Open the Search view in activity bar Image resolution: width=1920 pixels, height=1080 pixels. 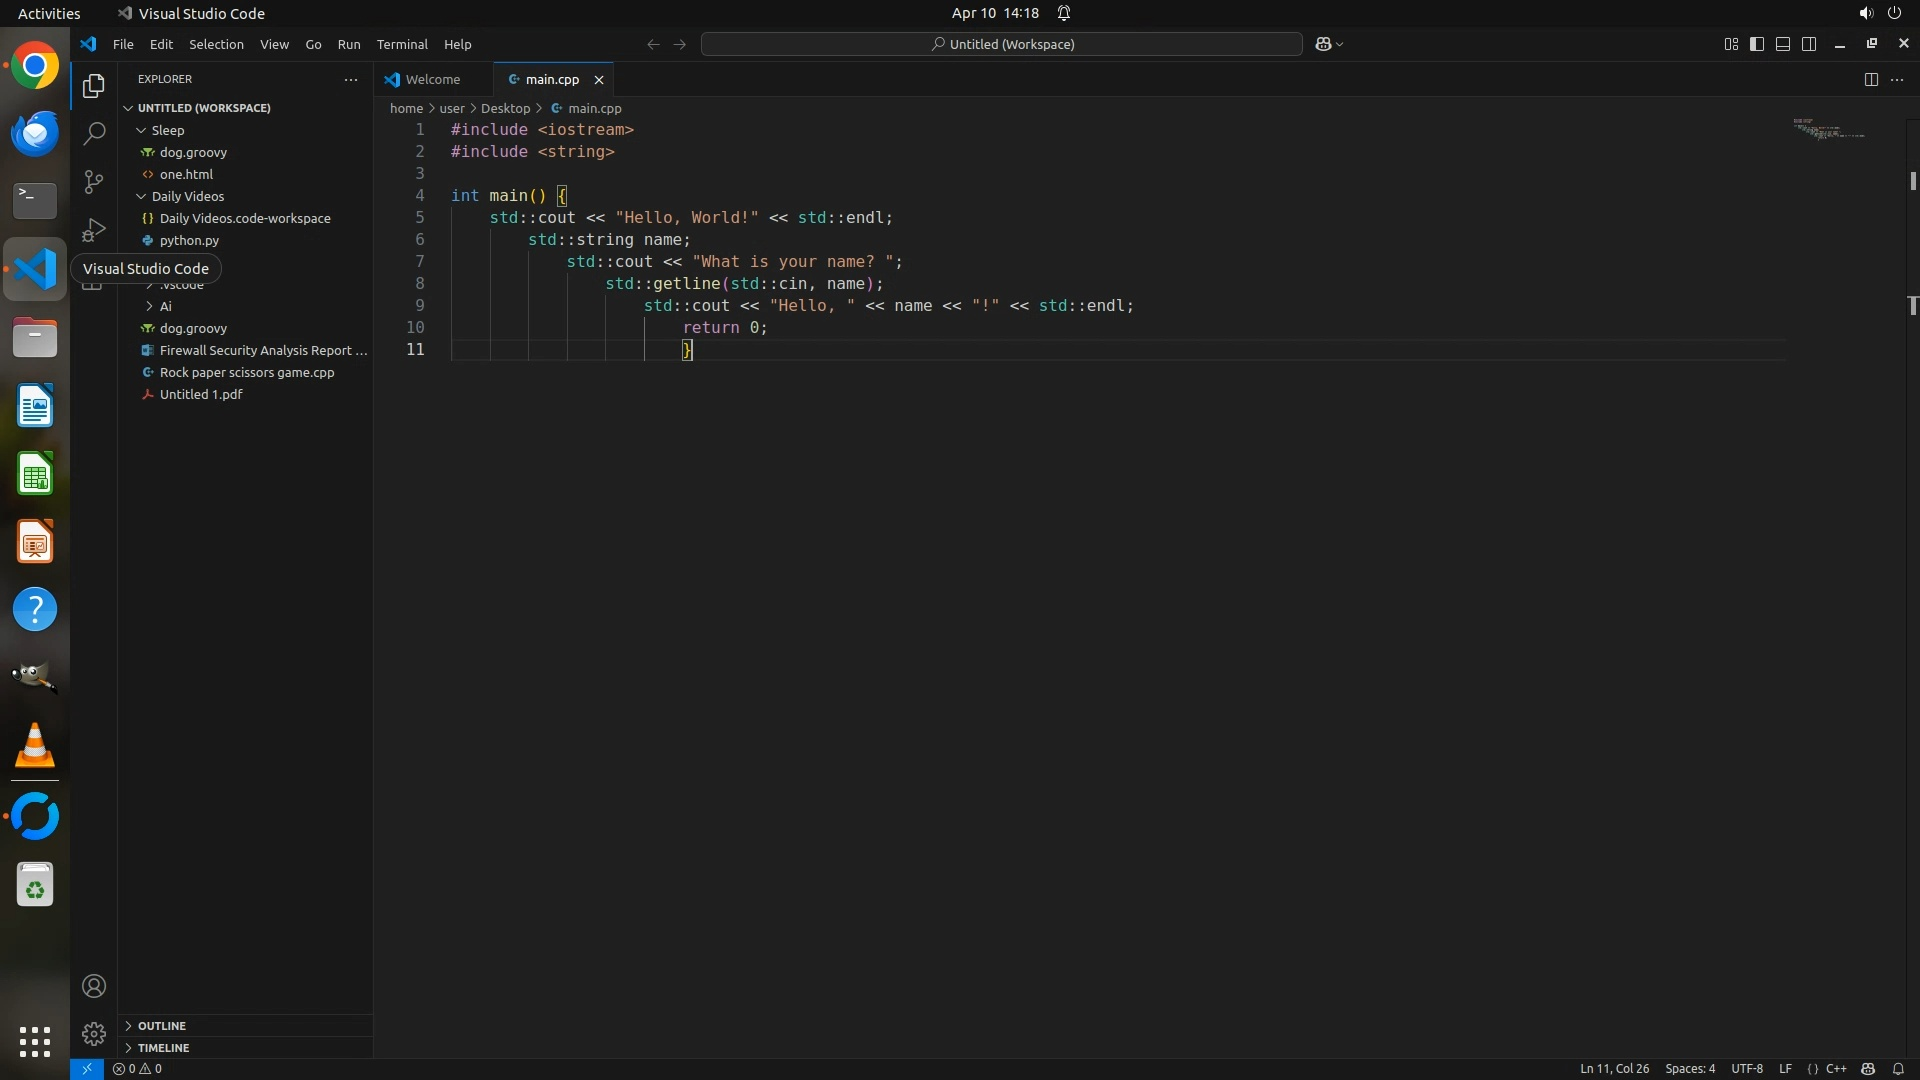point(94,133)
